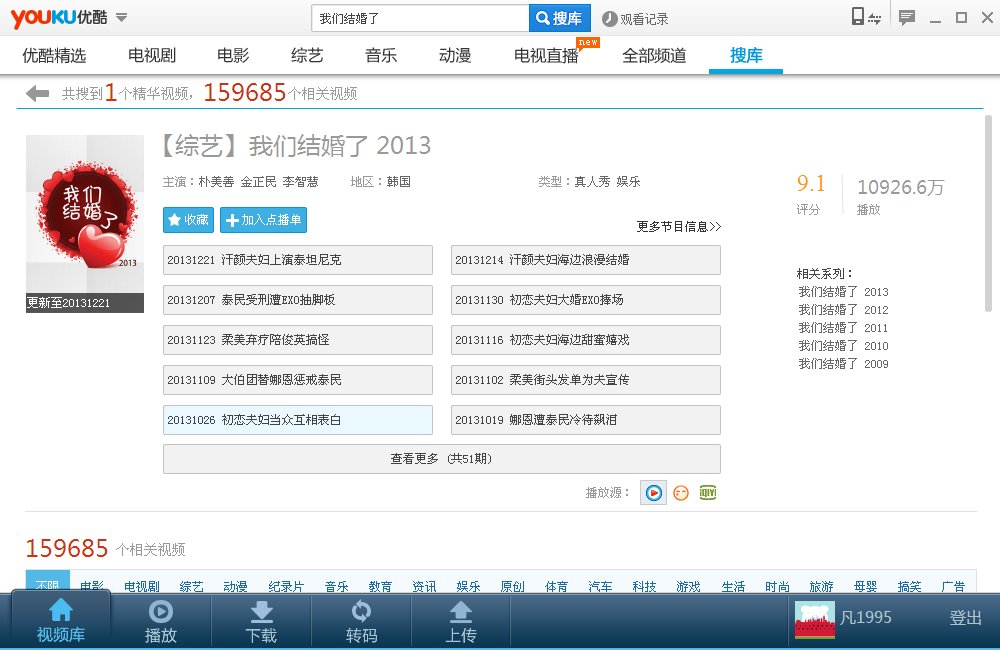The height and width of the screenshot is (650, 1000).
Task: Open the 下载 download manager icon
Action: [x=261, y=620]
